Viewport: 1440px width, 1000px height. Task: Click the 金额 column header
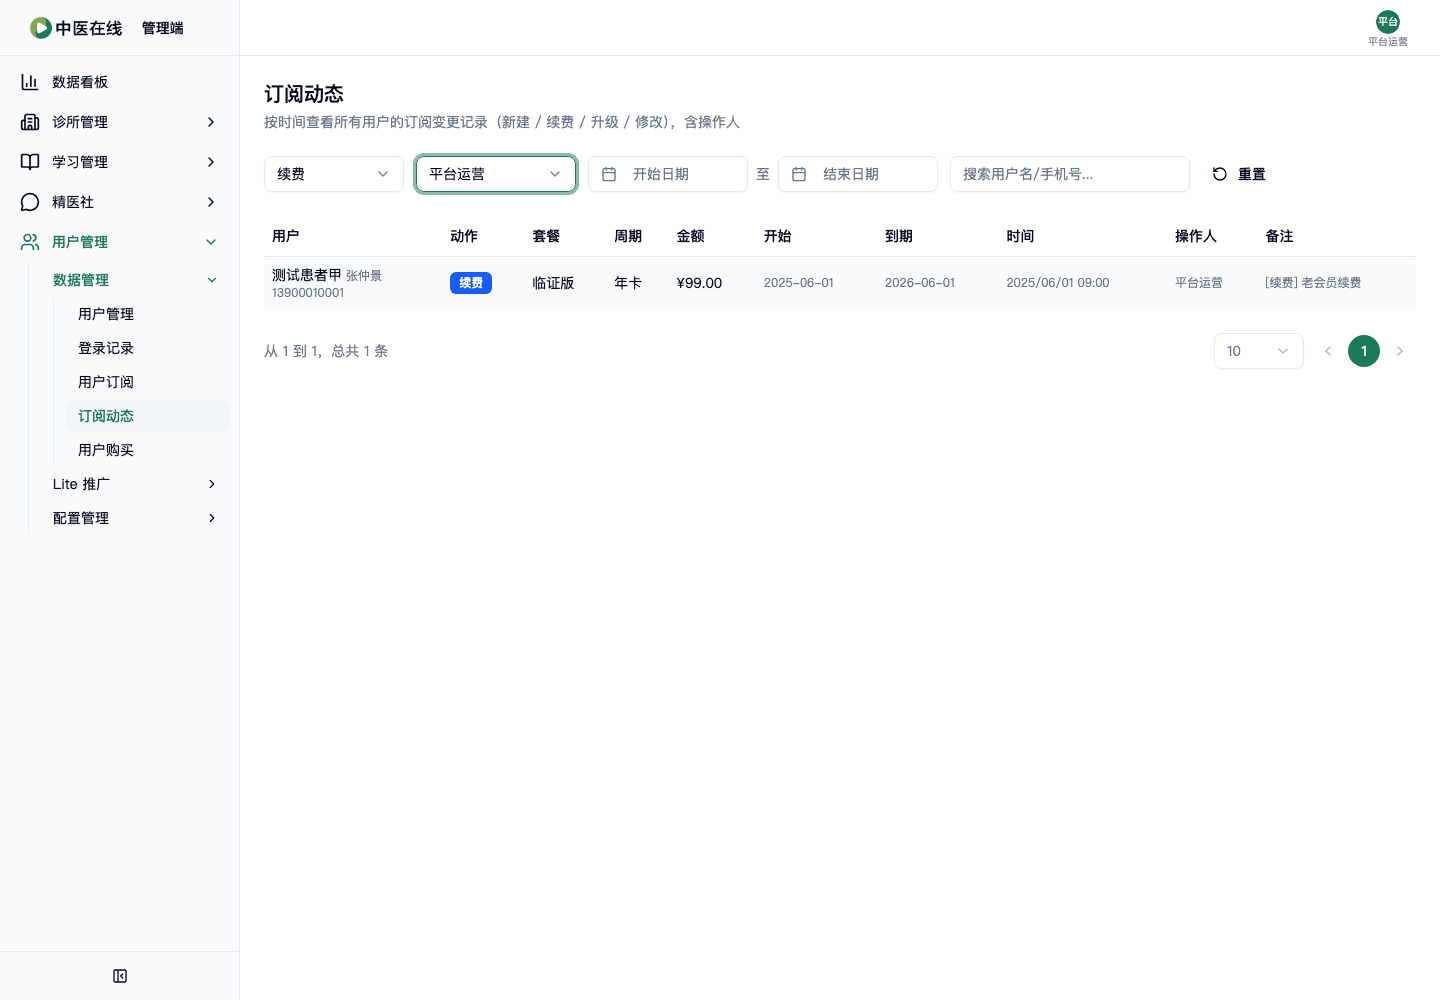click(x=691, y=236)
